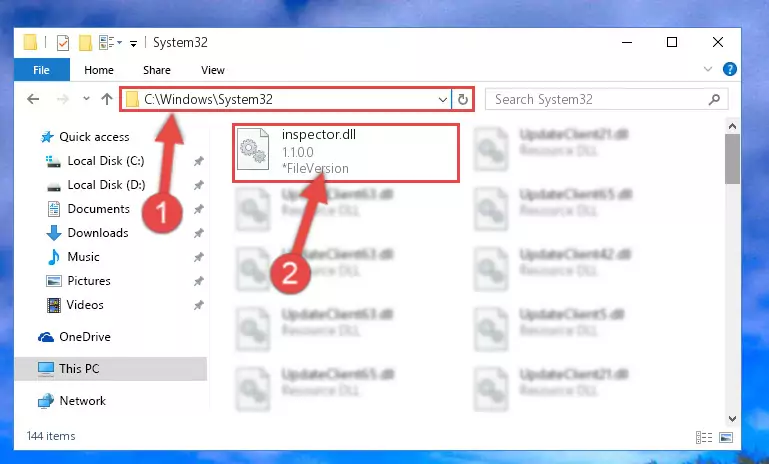Expand the ribbon with the chevron
Image resolution: width=769 pixels, height=464 pixels.
pos(708,69)
